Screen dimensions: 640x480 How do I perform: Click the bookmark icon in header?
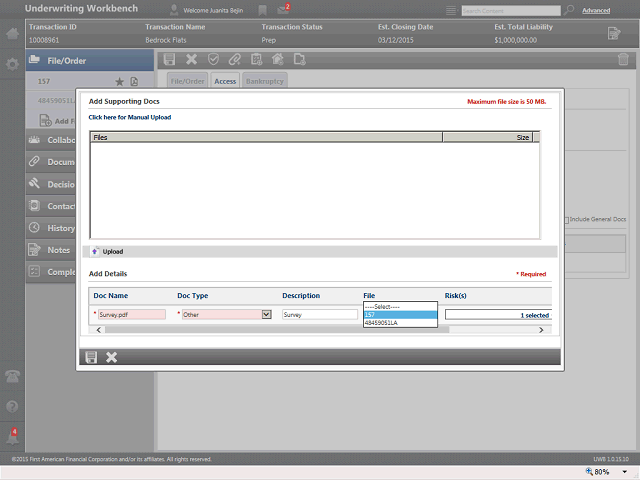pyautogui.click(x=262, y=10)
